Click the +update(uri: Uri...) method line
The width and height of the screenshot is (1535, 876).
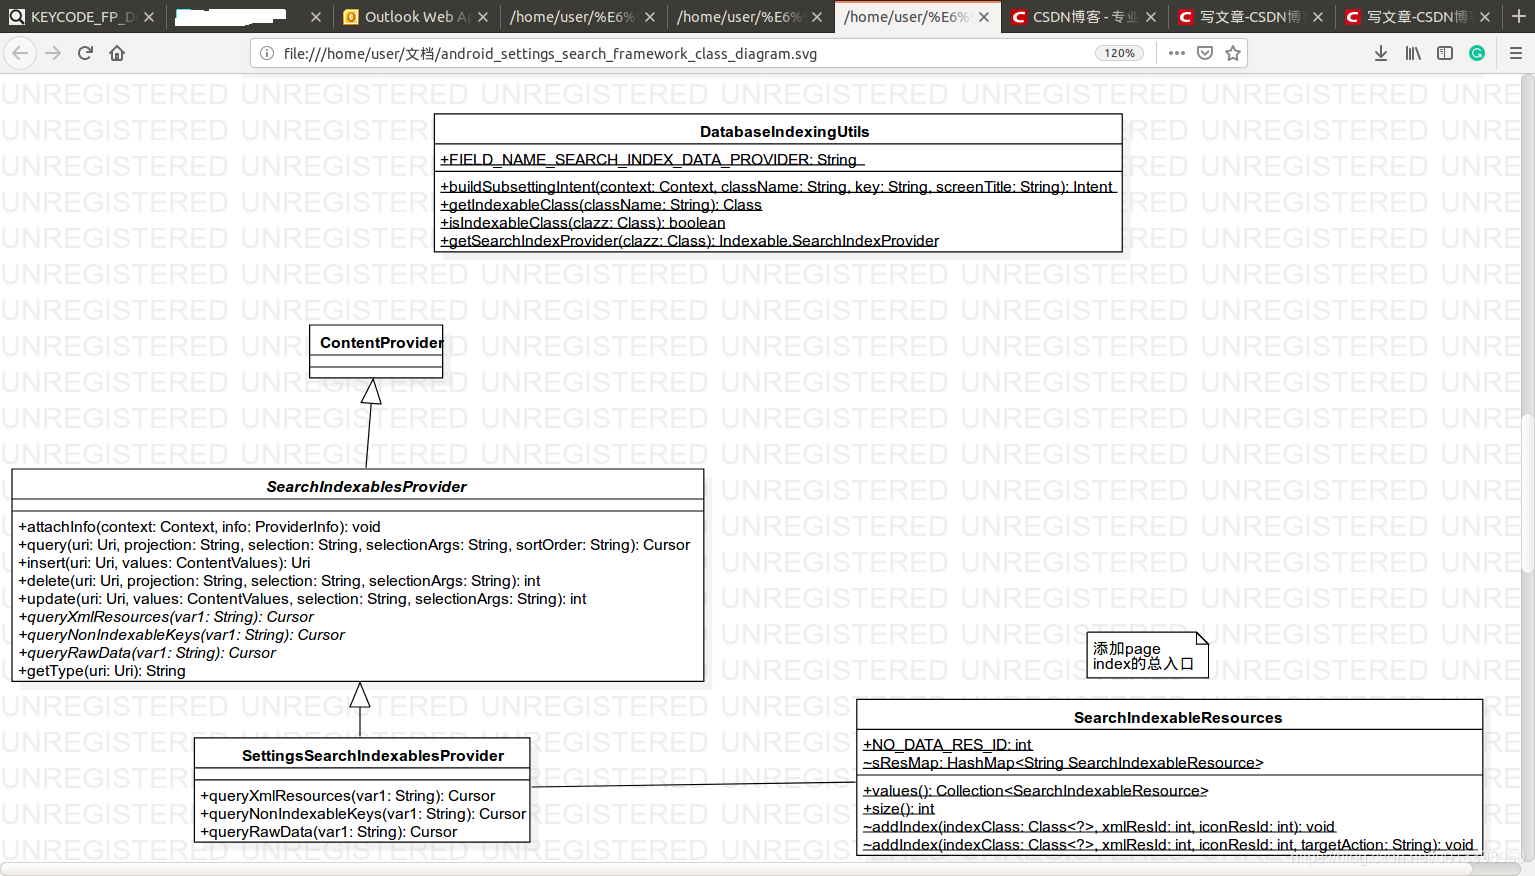302,599
